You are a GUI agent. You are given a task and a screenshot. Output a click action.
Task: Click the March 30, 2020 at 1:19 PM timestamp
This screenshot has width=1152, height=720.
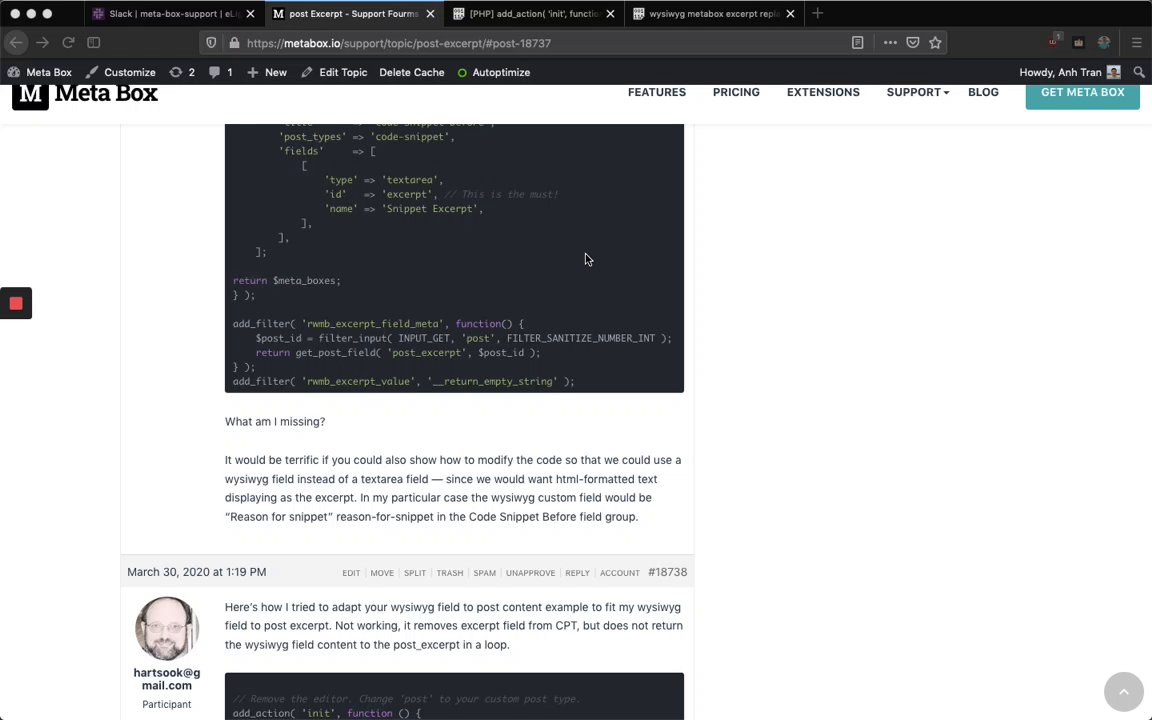[196, 572]
